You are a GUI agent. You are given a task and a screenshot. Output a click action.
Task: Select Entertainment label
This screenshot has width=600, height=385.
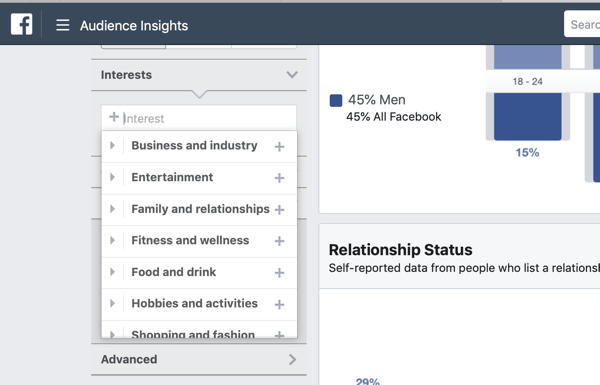tap(172, 177)
